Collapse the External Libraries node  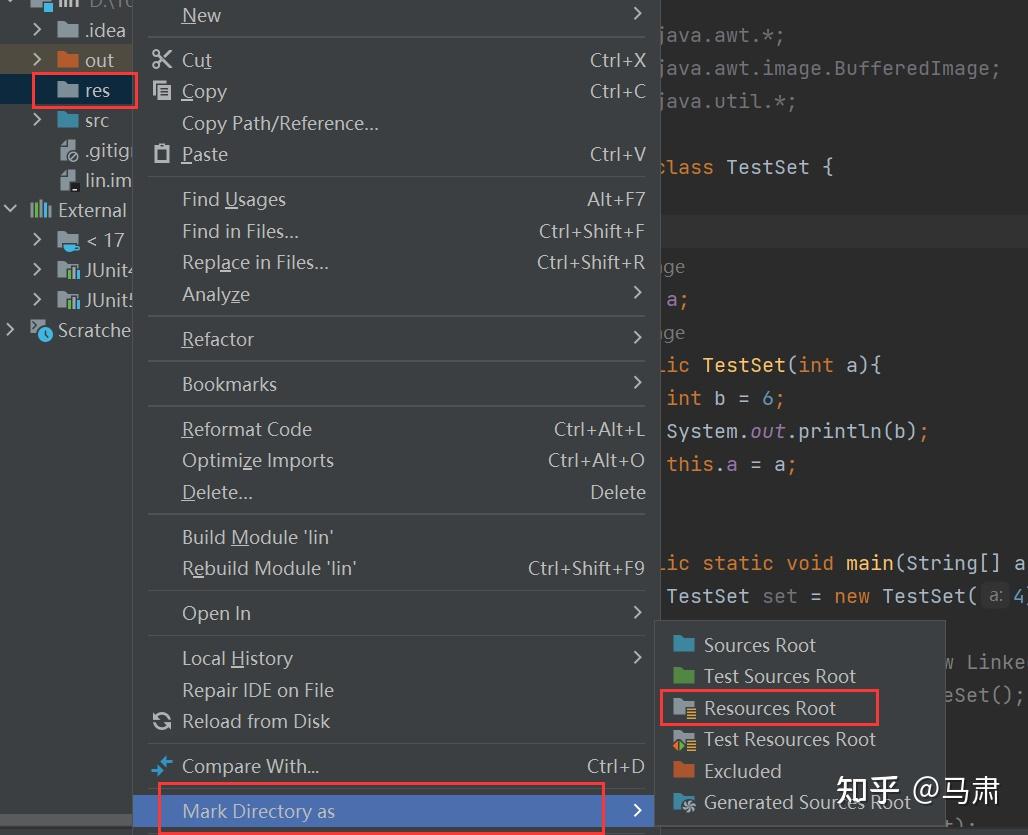(10, 210)
